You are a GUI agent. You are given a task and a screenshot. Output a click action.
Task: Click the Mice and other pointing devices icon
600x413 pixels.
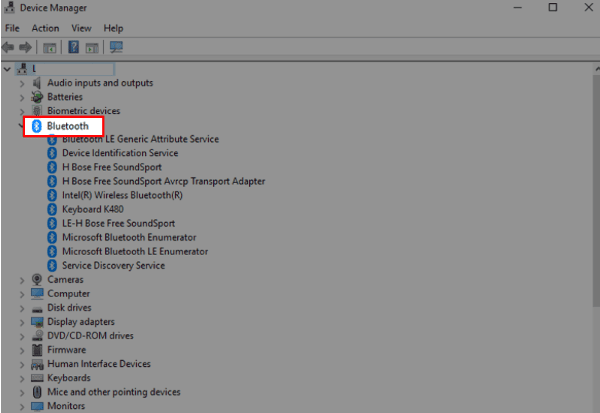tap(37, 392)
